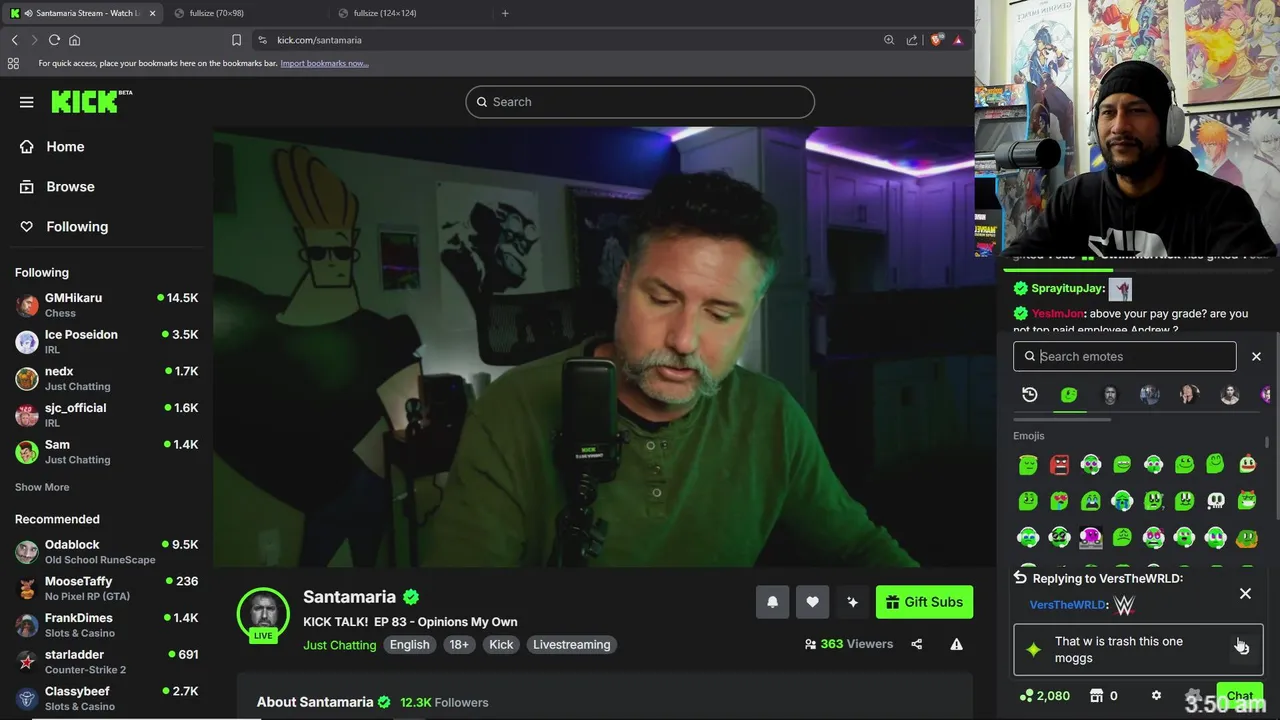Open GMHikaru's channel
Screen dimensions: 1280x720
click(106, 305)
